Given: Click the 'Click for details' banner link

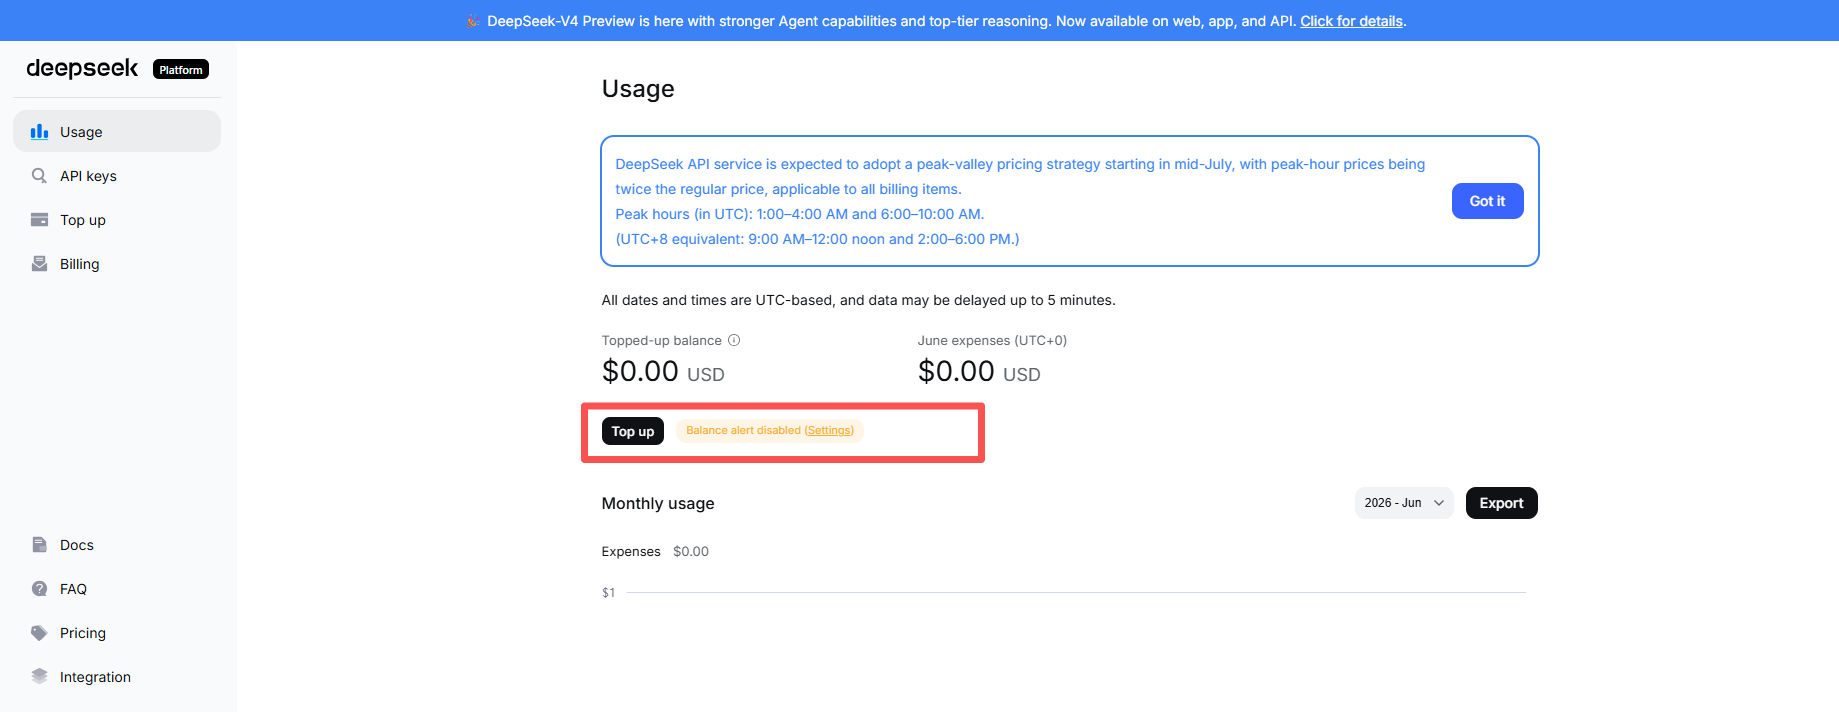Looking at the screenshot, I should 1351,21.
